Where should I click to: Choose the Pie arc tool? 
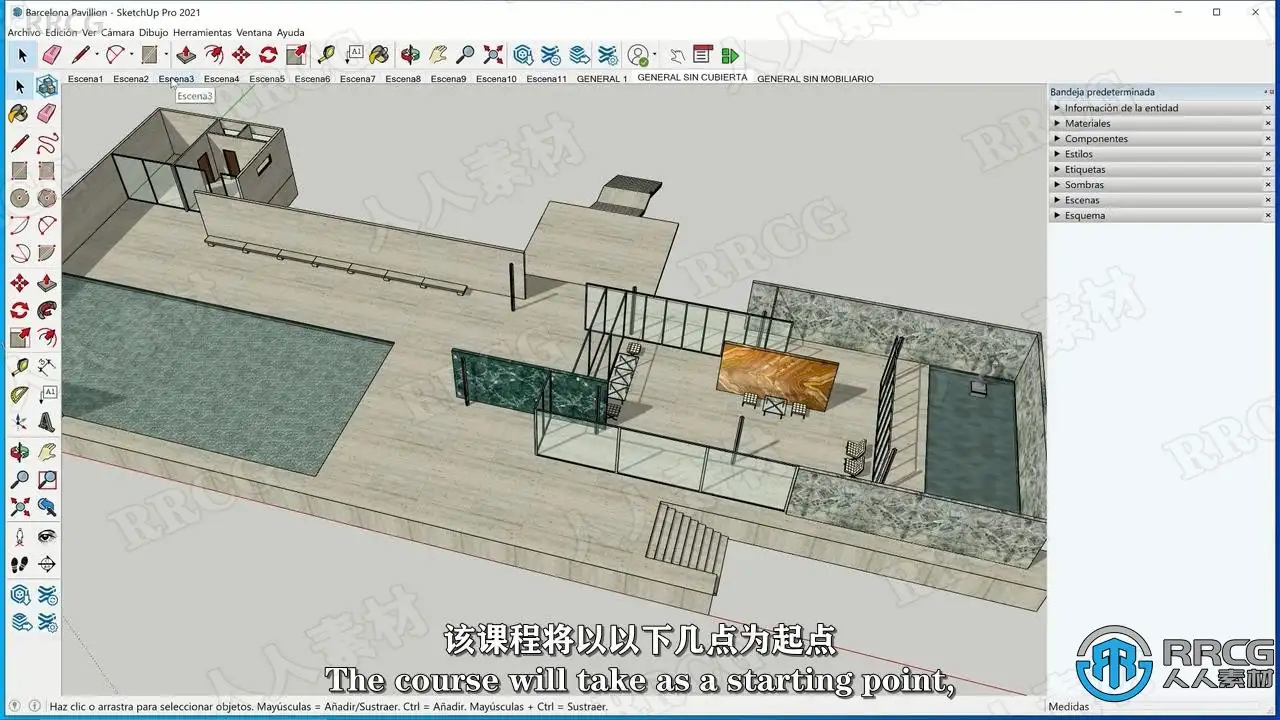coord(47,254)
